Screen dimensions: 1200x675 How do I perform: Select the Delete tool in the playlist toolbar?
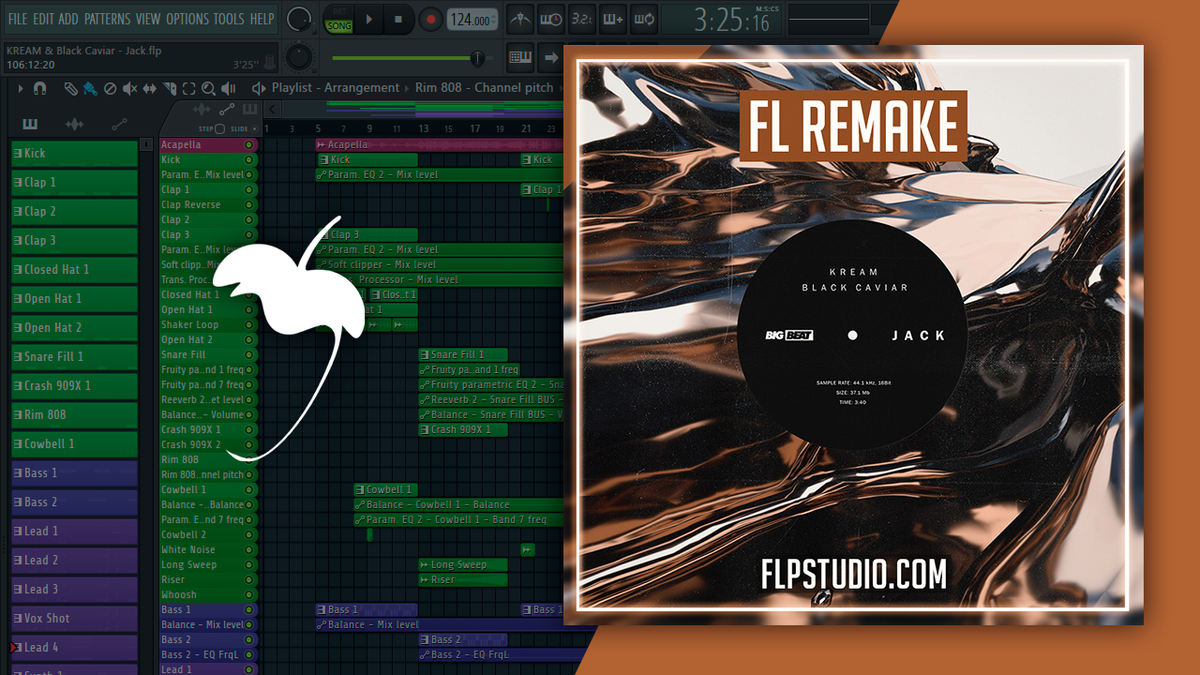(108, 88)
